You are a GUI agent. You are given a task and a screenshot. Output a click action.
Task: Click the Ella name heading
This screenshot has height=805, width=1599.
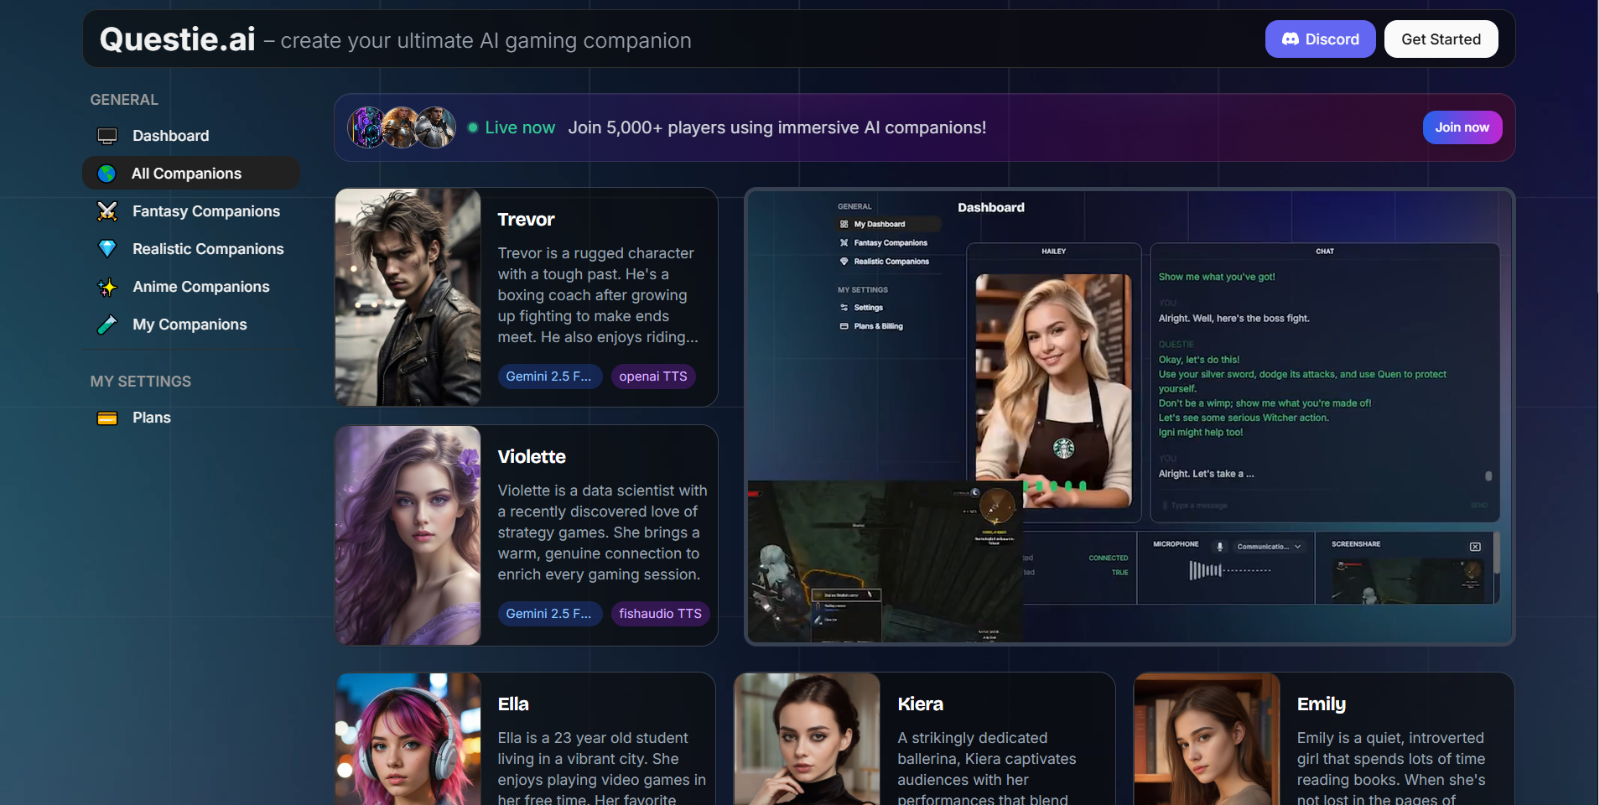pos(513,704)
